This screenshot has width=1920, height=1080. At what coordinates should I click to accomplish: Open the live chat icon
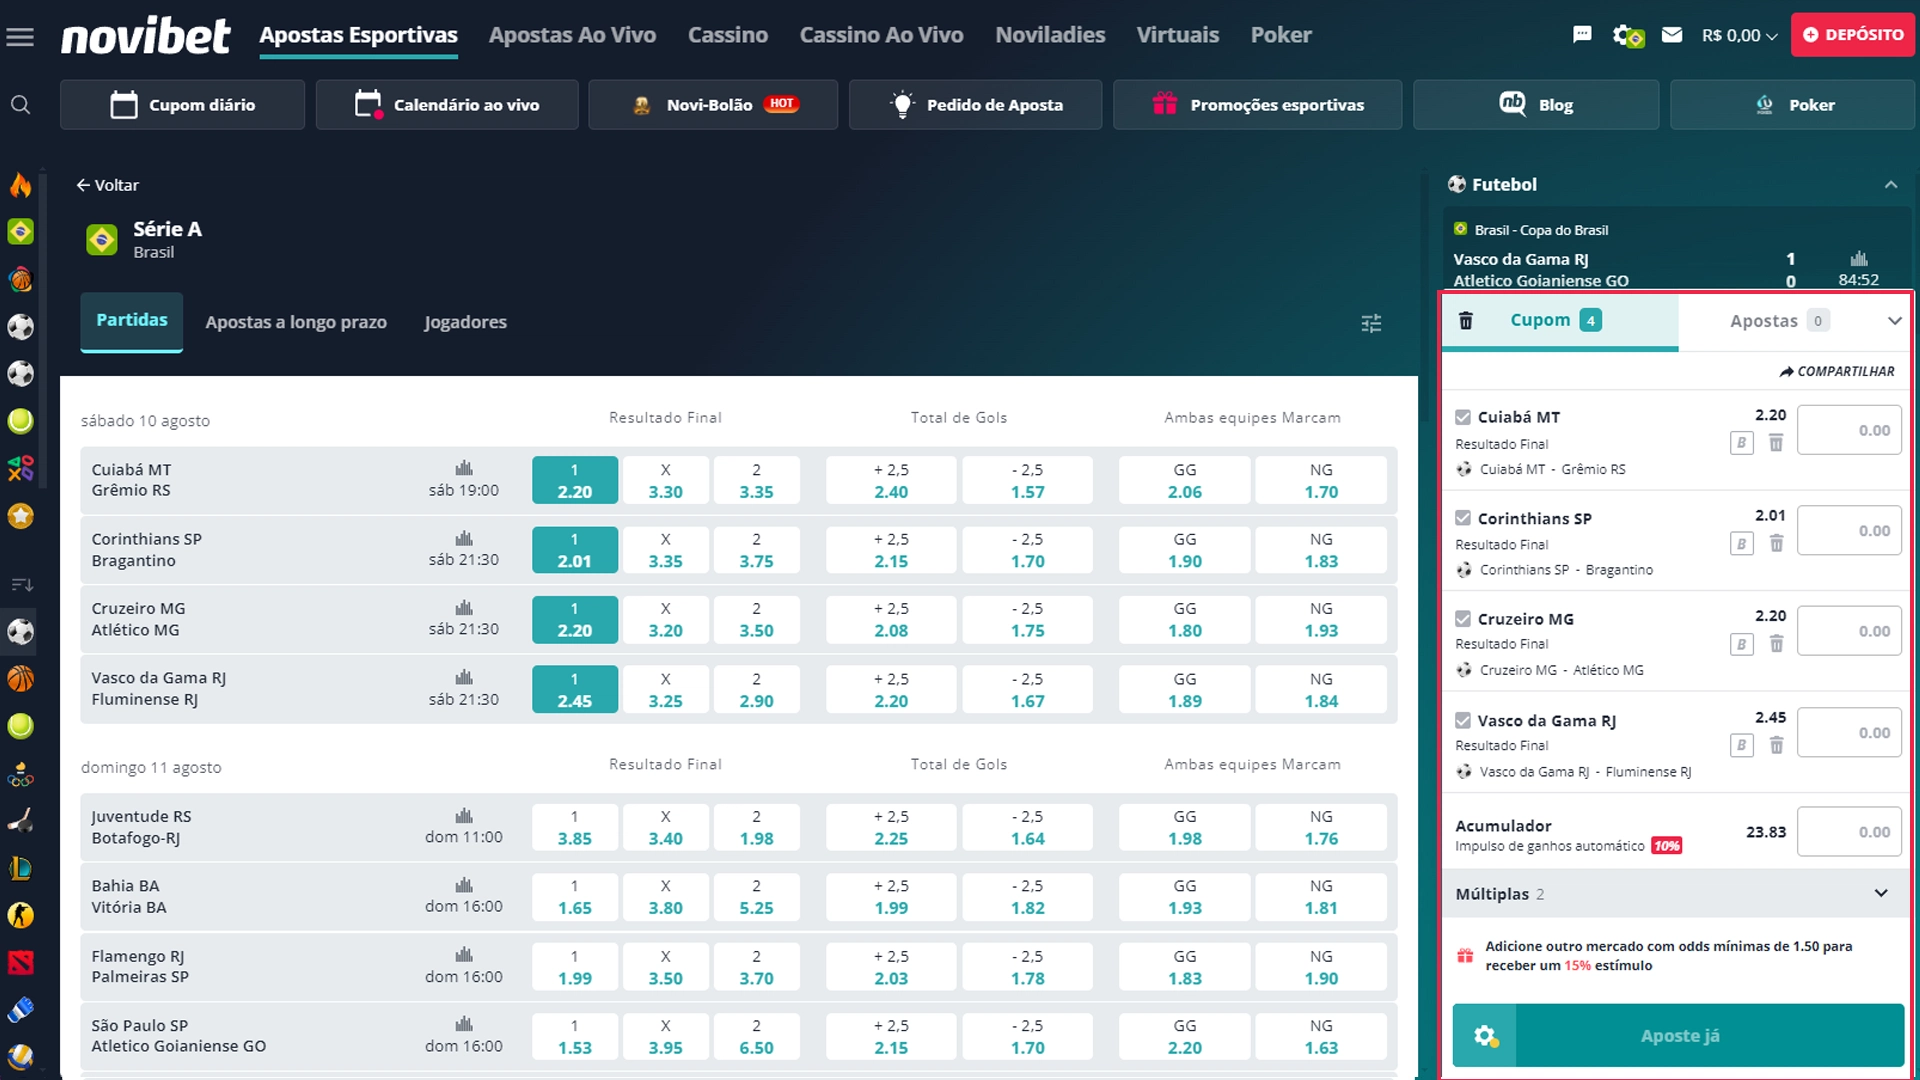pos(1582,35)
